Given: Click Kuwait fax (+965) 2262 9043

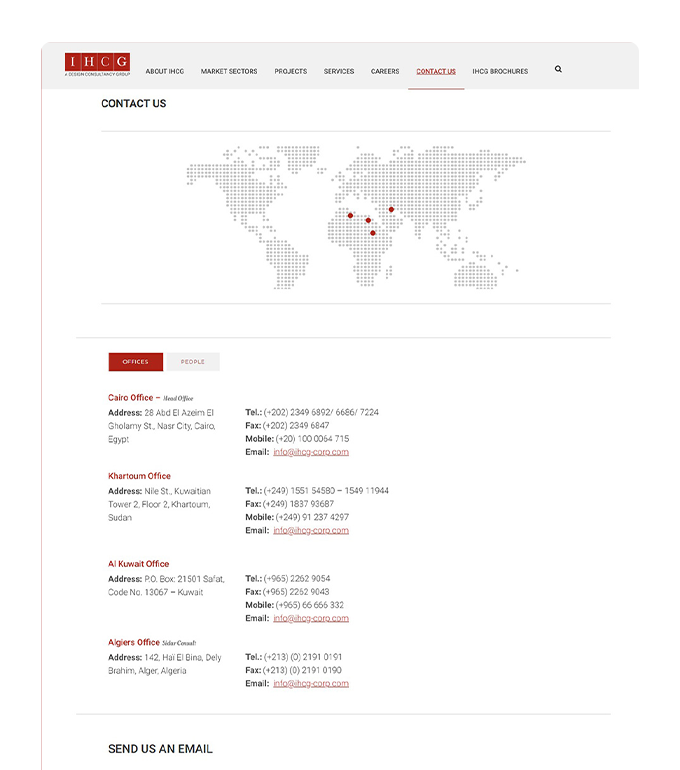Looking at the screenshot, I should click(x=296, y=592).
